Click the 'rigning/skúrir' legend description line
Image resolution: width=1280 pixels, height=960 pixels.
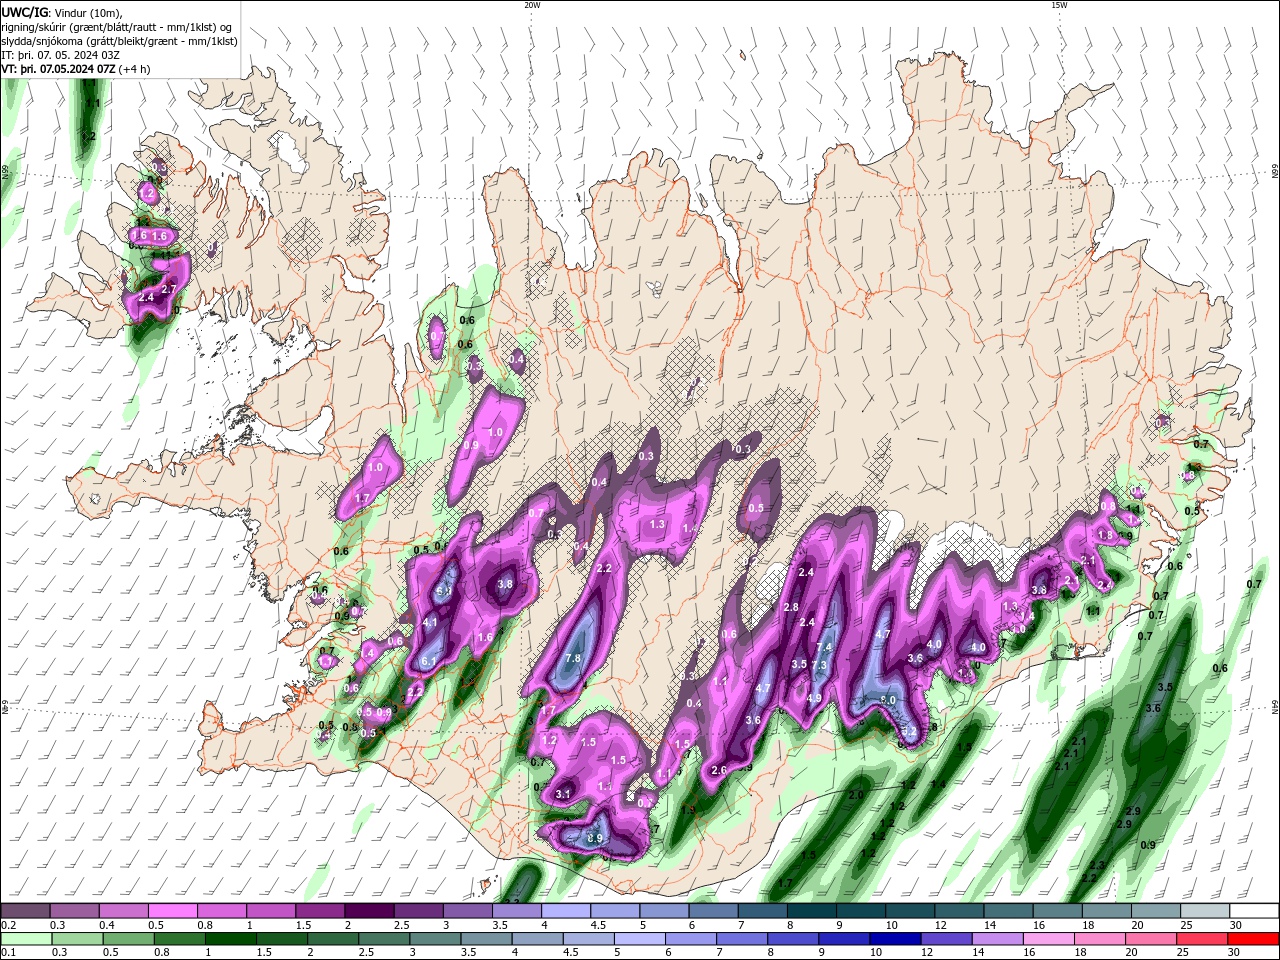[117, 27]
